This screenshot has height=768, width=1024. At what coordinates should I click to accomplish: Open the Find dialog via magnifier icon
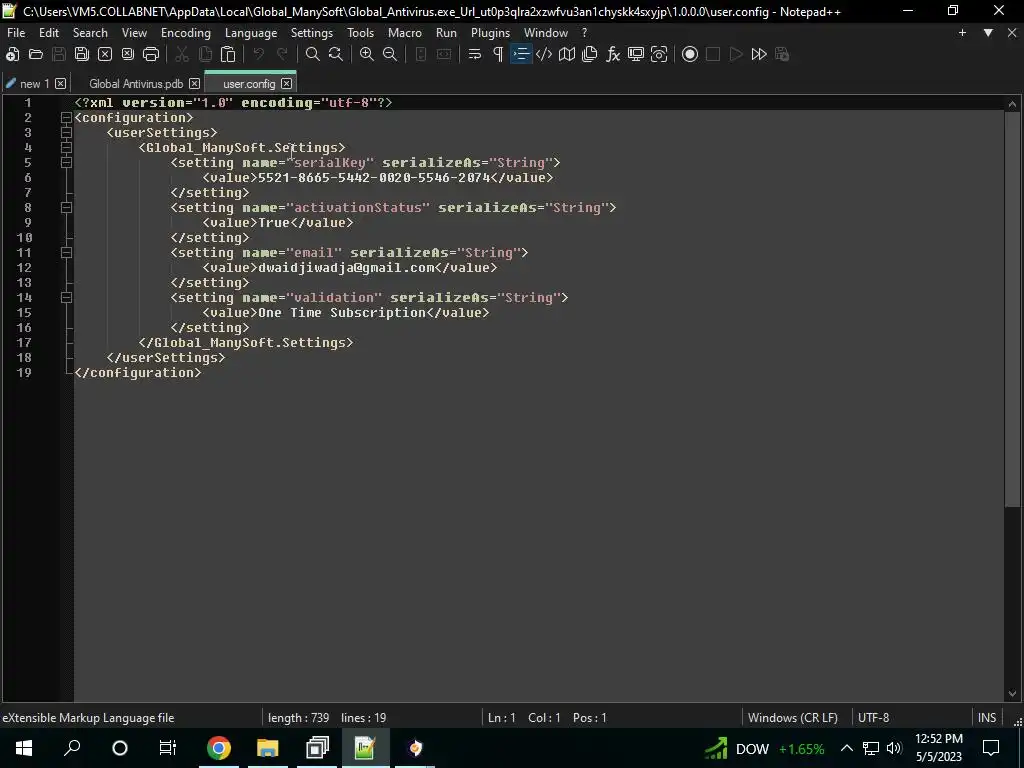[313, 54]
